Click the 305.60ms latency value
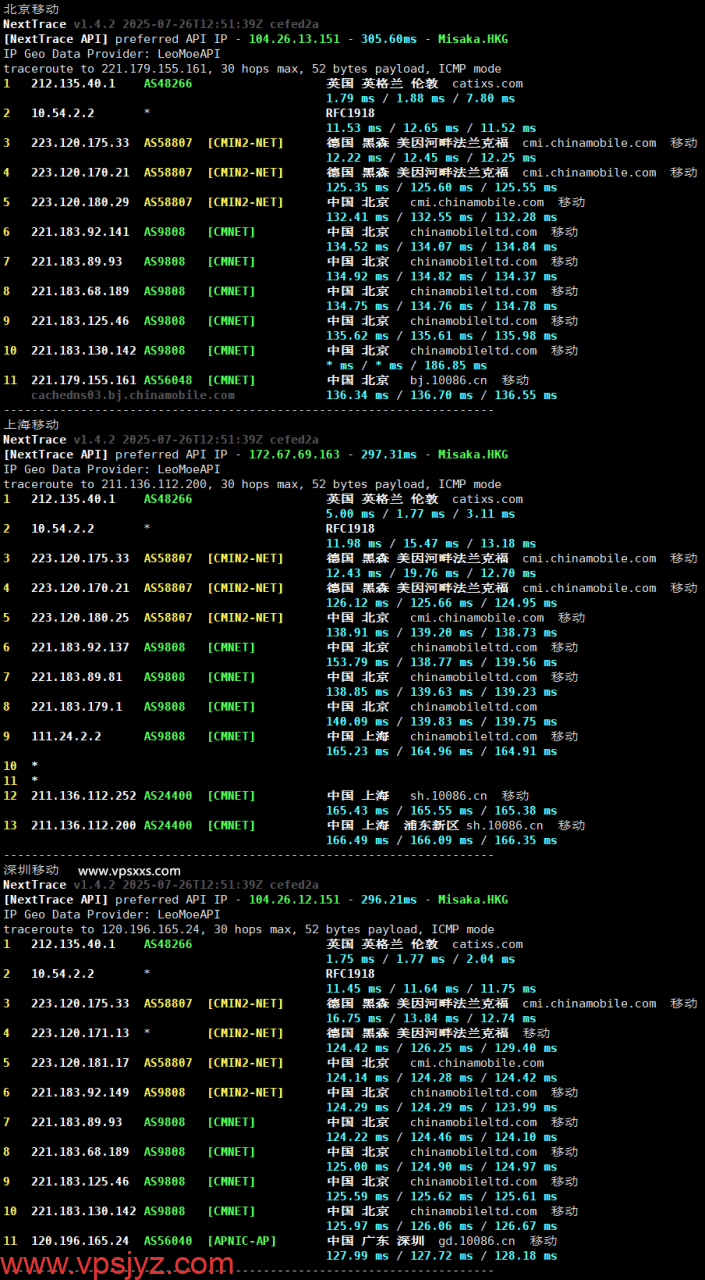The height and width of the screenshot is (1280, 705). [389, 39]
